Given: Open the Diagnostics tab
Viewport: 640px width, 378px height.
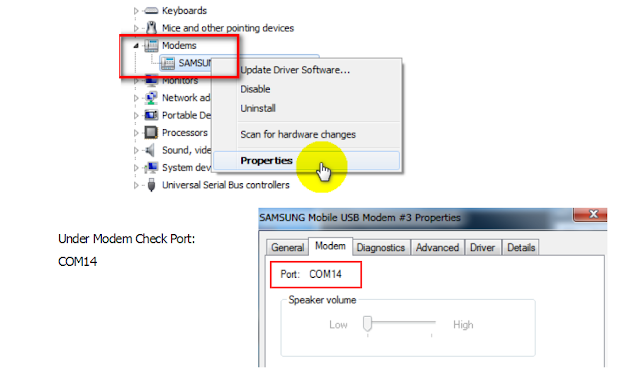Looking at the screenshot, I should 381,247.
